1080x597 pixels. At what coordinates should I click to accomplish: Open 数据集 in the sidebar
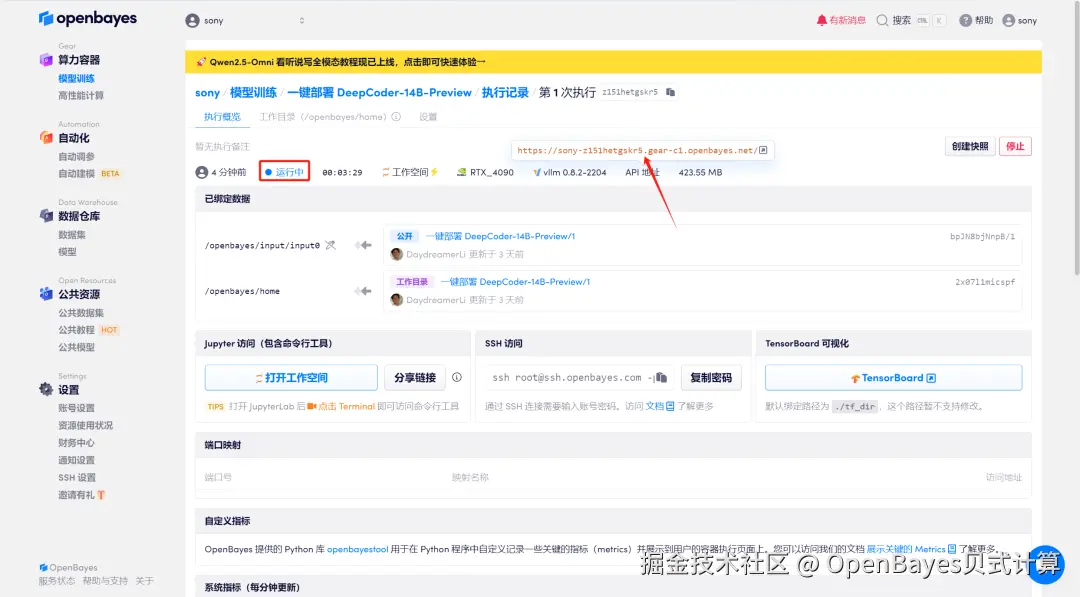tap(72, 235)
